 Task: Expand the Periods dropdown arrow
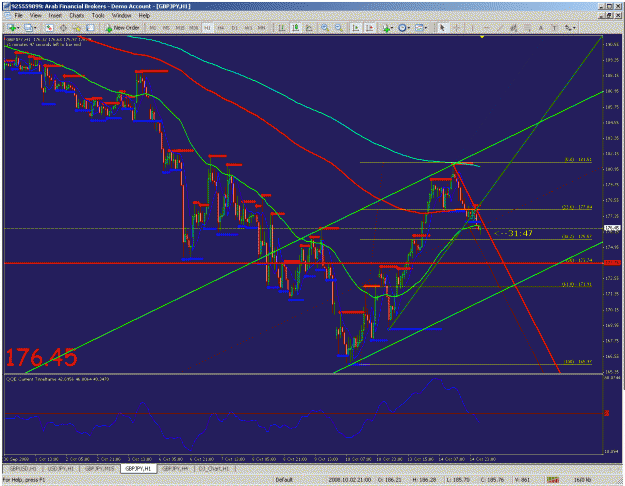tap(409, 28)
